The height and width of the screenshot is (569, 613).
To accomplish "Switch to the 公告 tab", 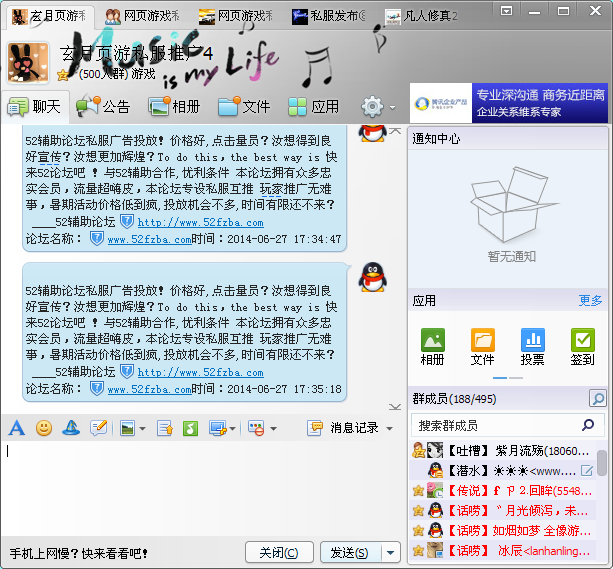I will coord(103,106).
